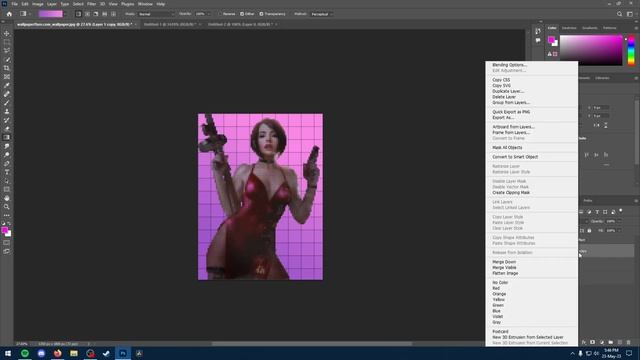
Task: Choose Duplicate Layer in context menu
Action: [508, 91]
